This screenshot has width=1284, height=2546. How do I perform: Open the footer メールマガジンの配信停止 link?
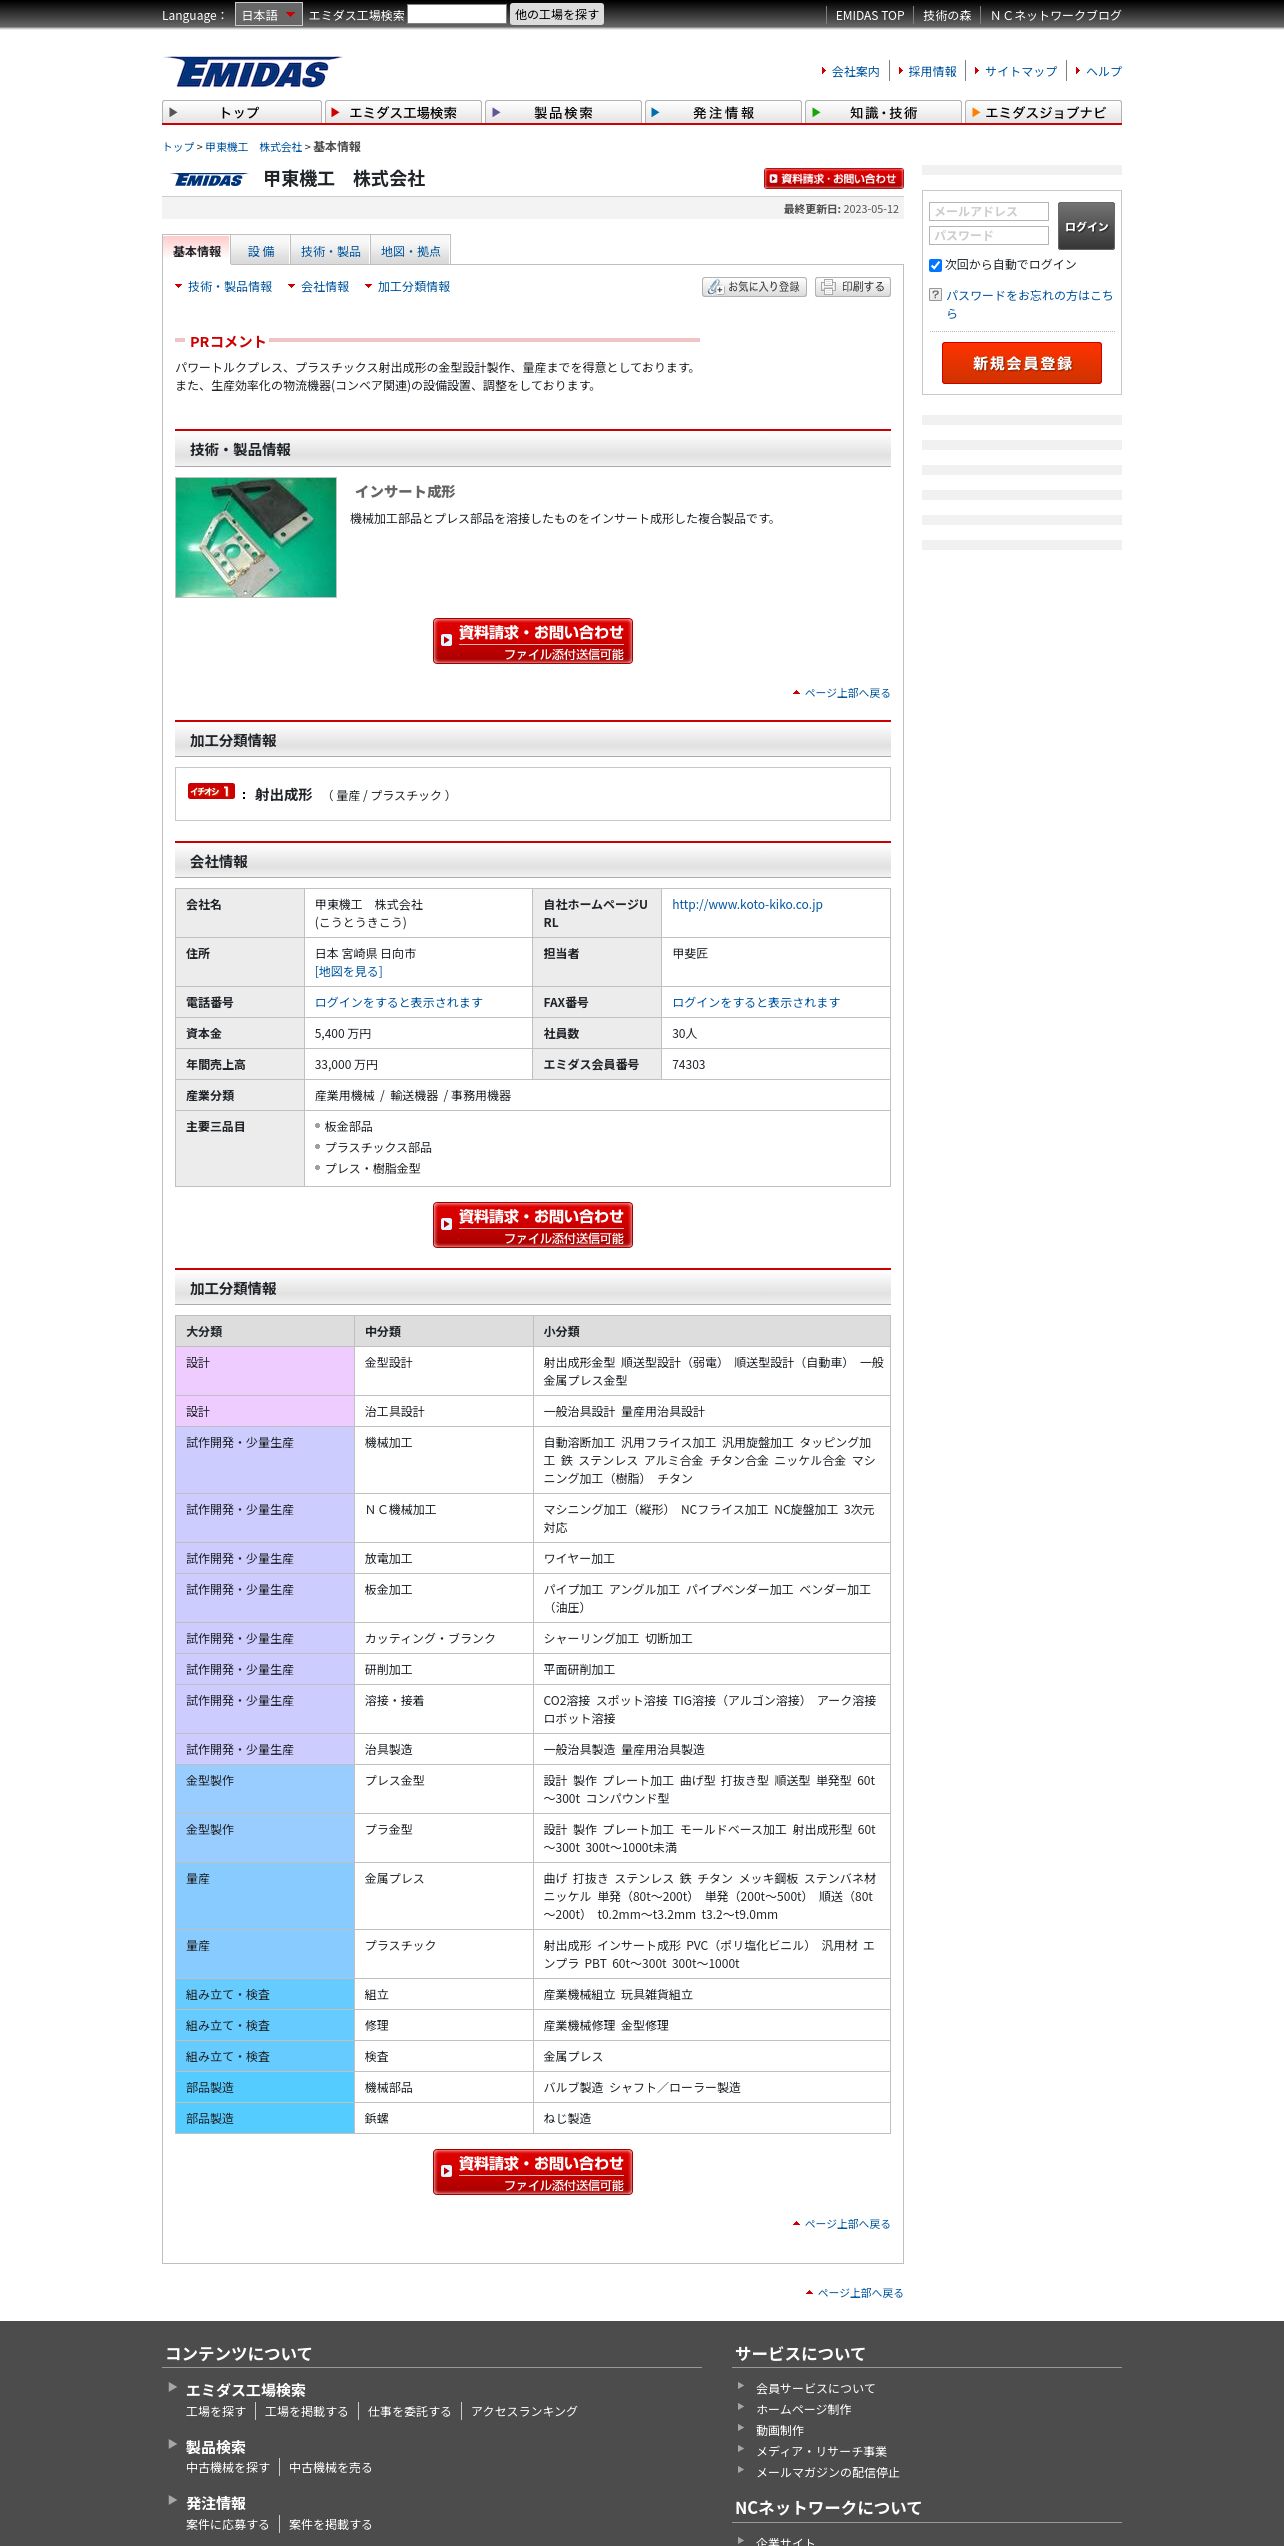(x=827, y=2472)
